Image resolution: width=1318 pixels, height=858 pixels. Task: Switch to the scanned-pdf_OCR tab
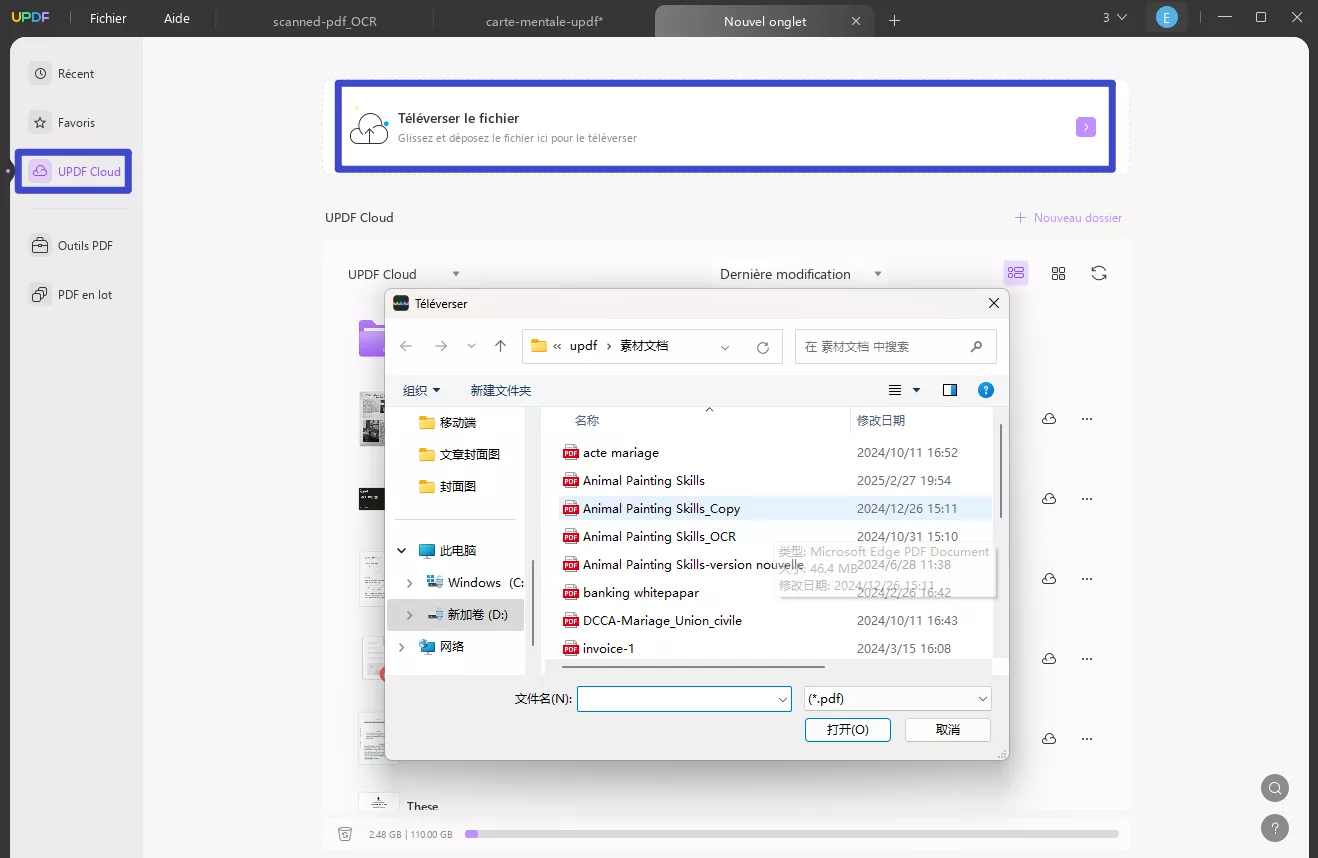pos(325,21)
